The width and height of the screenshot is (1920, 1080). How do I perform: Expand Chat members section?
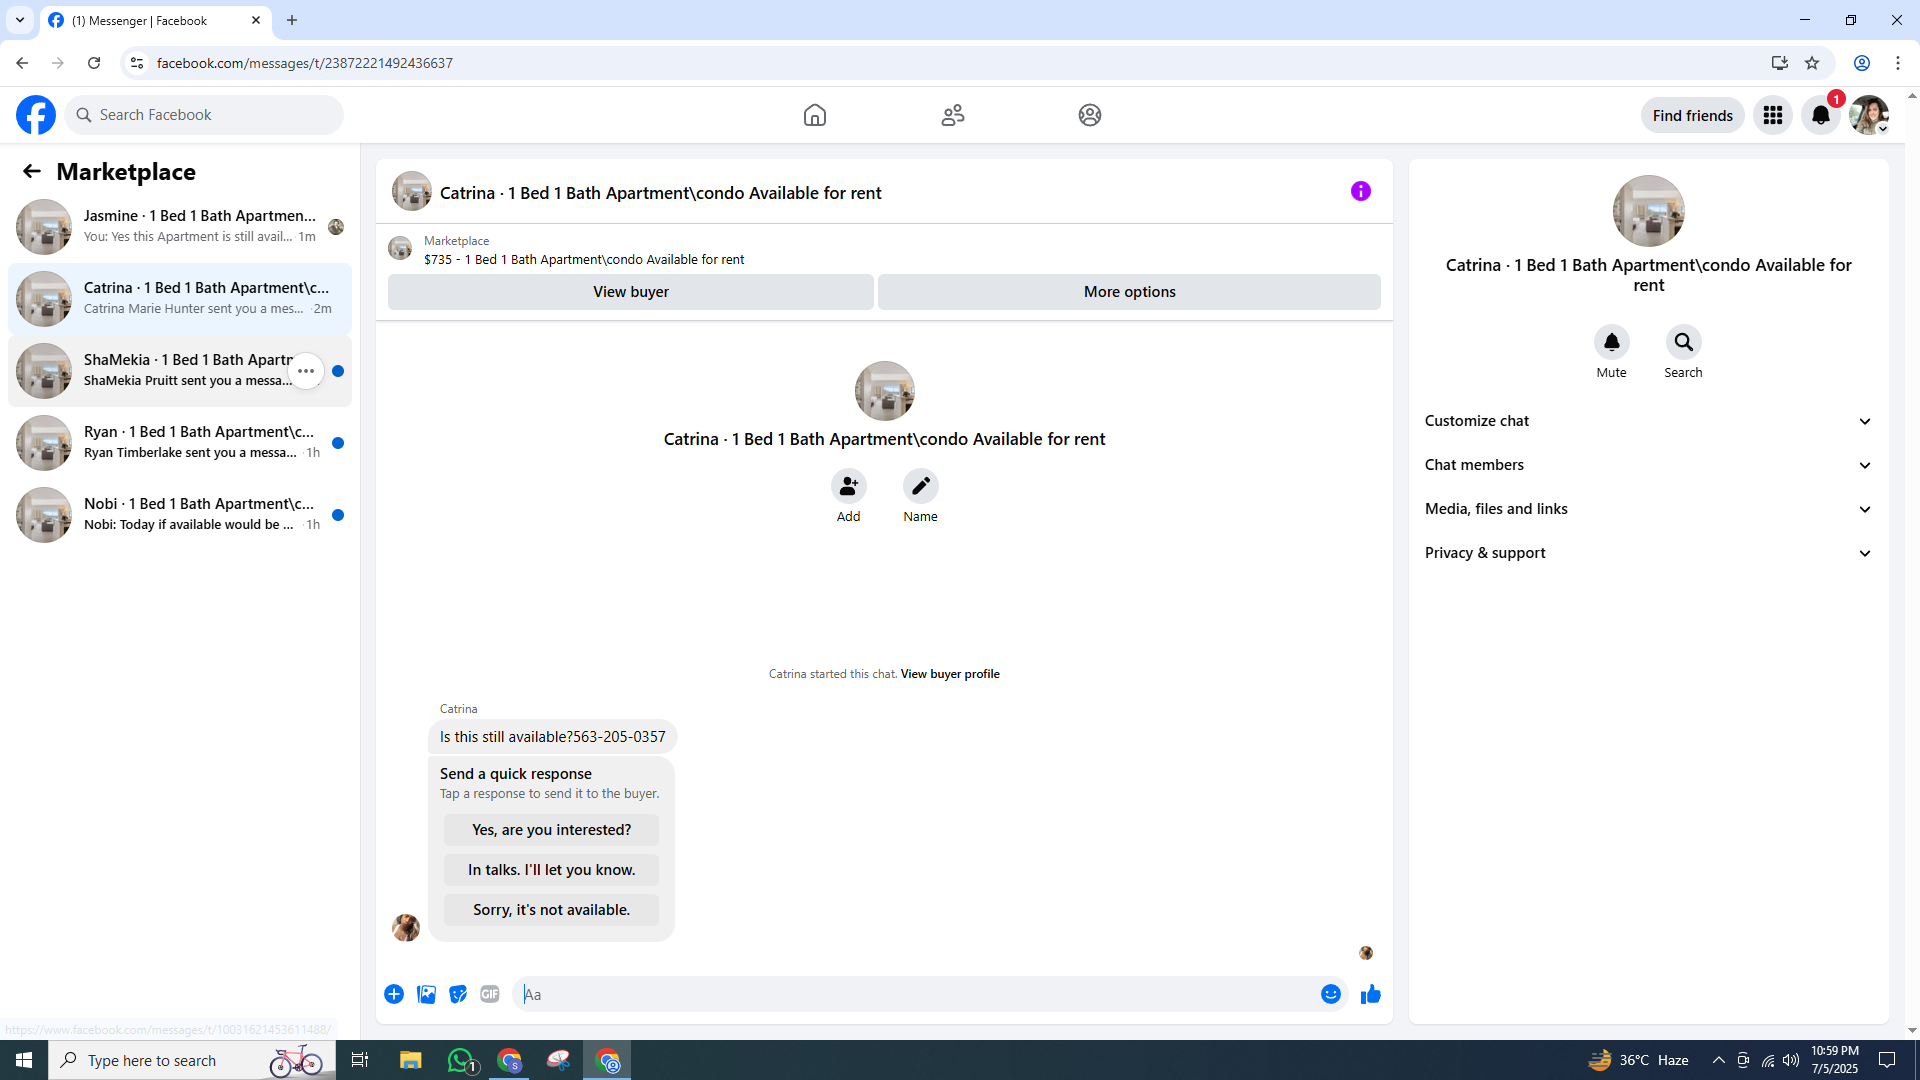(x=1648, y=465)
